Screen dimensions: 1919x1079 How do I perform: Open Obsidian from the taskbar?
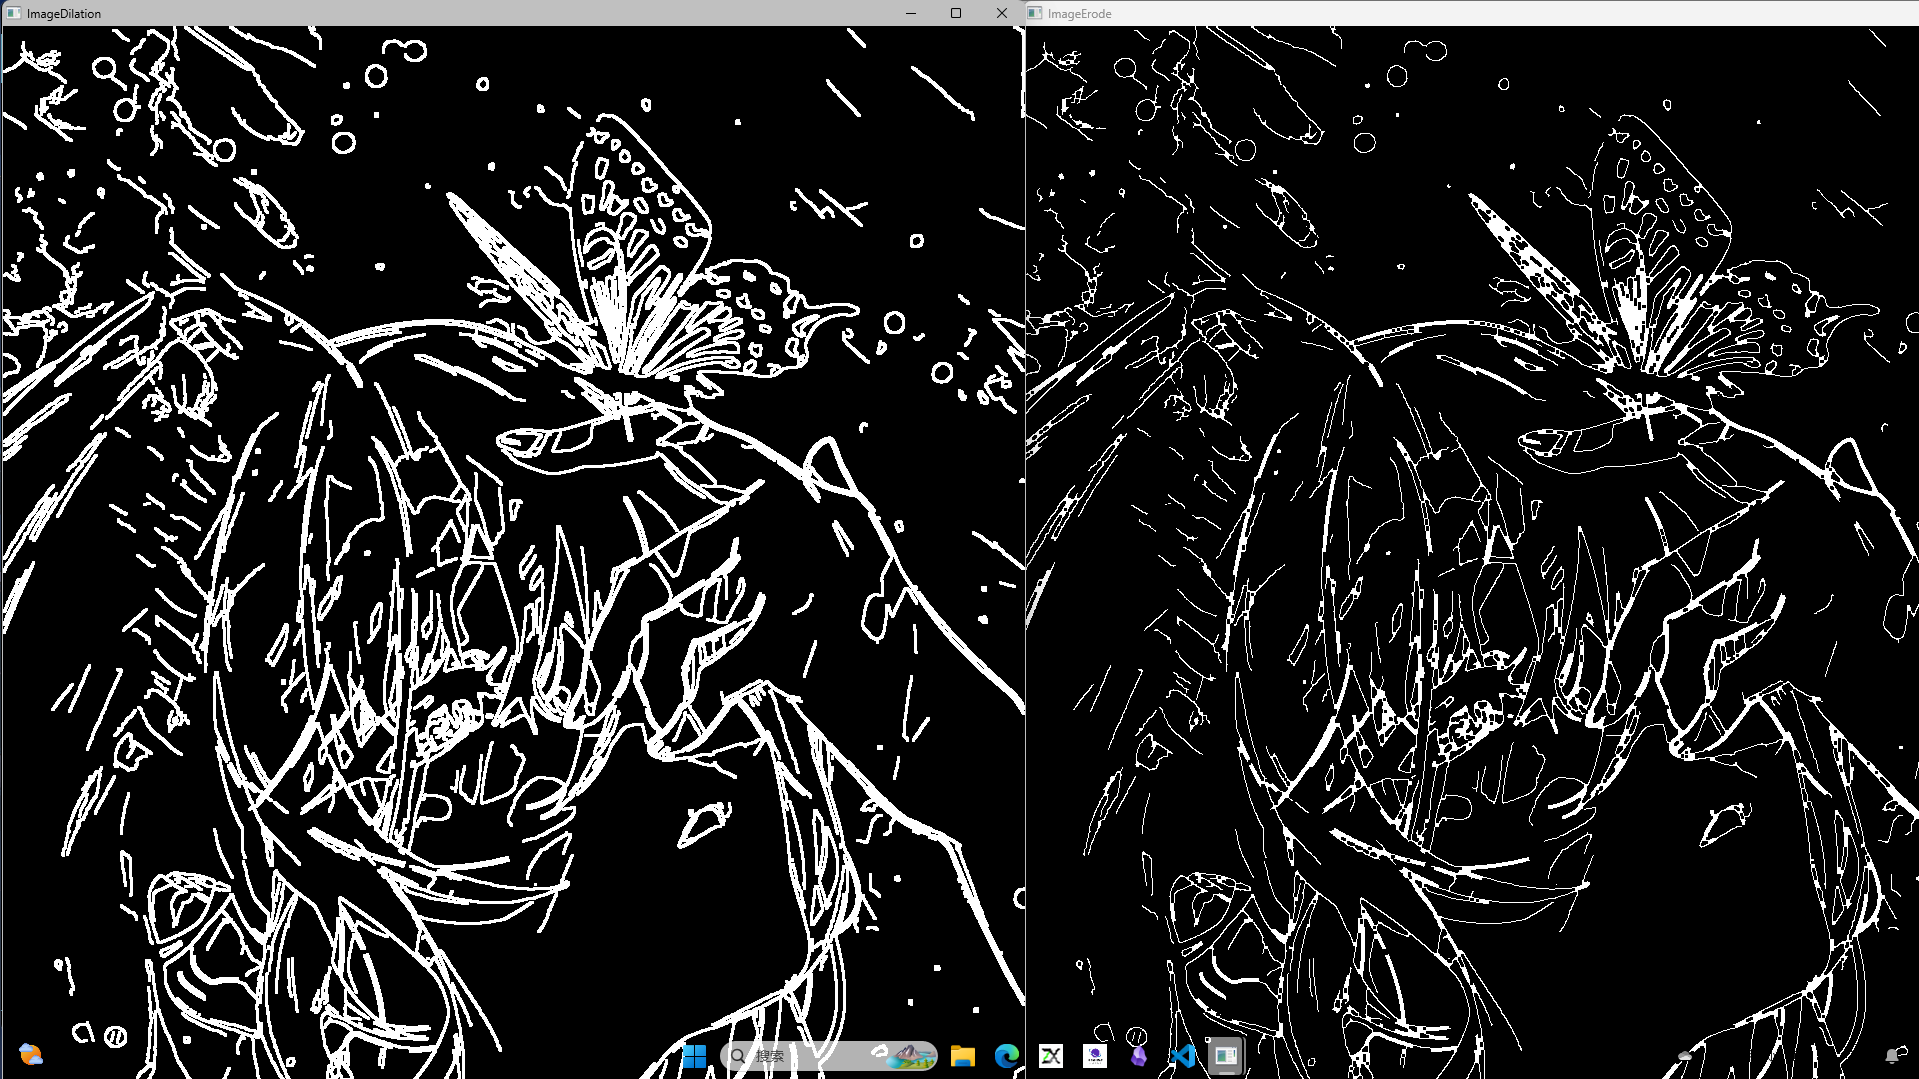[x=1138, y=1056]
